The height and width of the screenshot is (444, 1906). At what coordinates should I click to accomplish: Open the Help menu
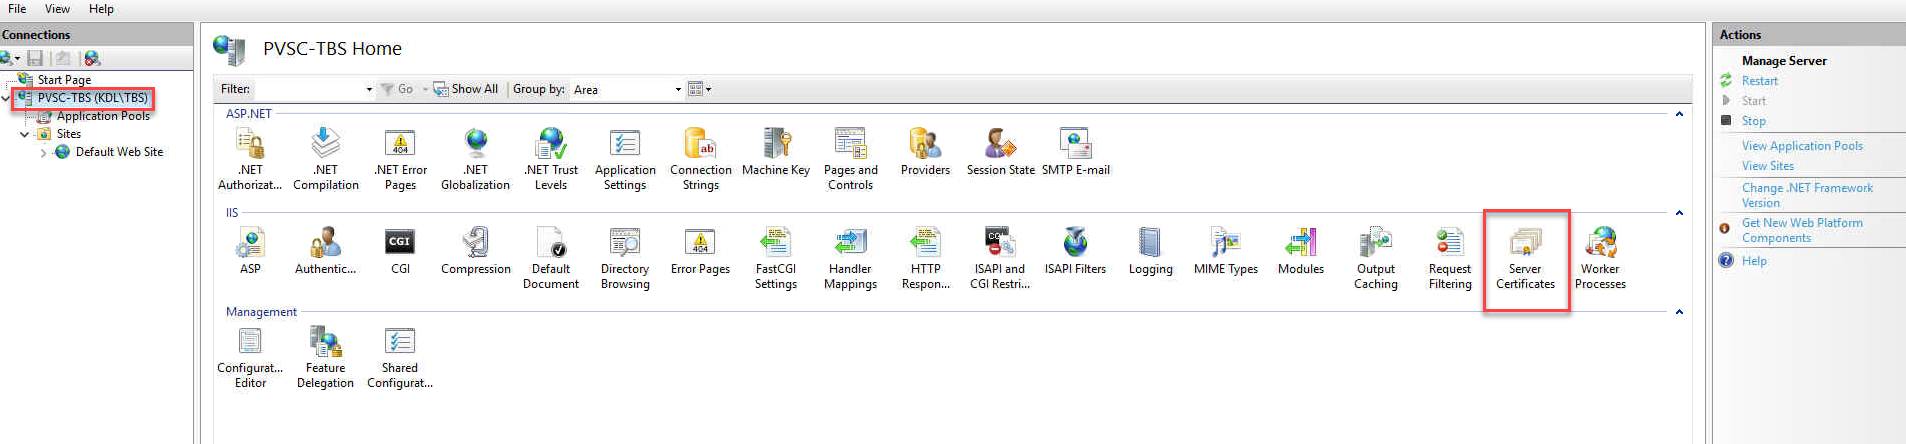coord(101,9)
